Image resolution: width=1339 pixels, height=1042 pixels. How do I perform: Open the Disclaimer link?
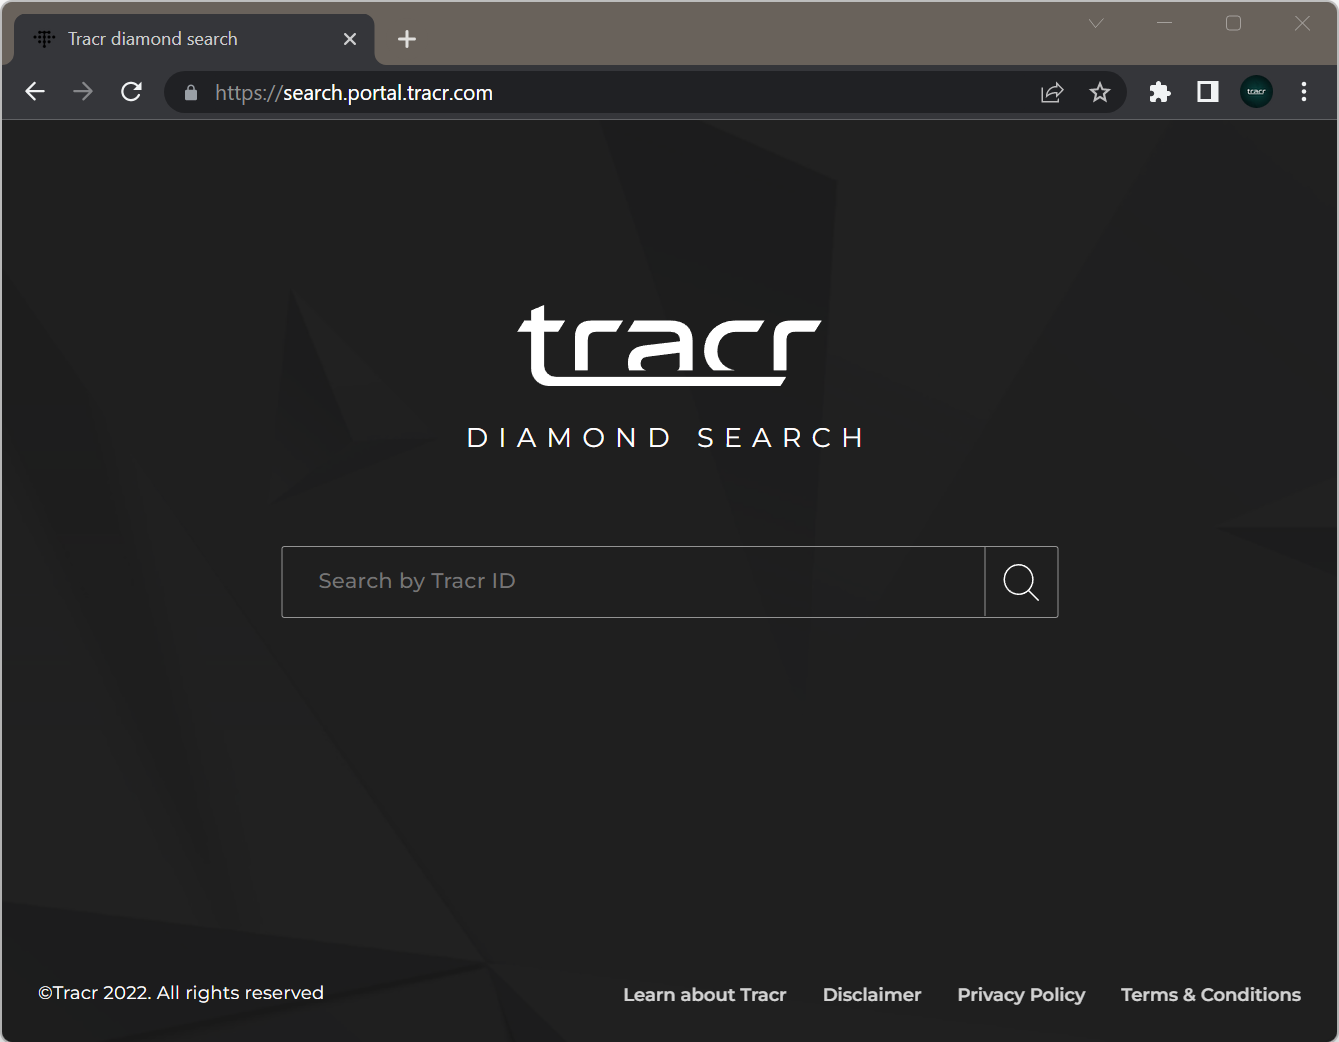tap(872, 995)
